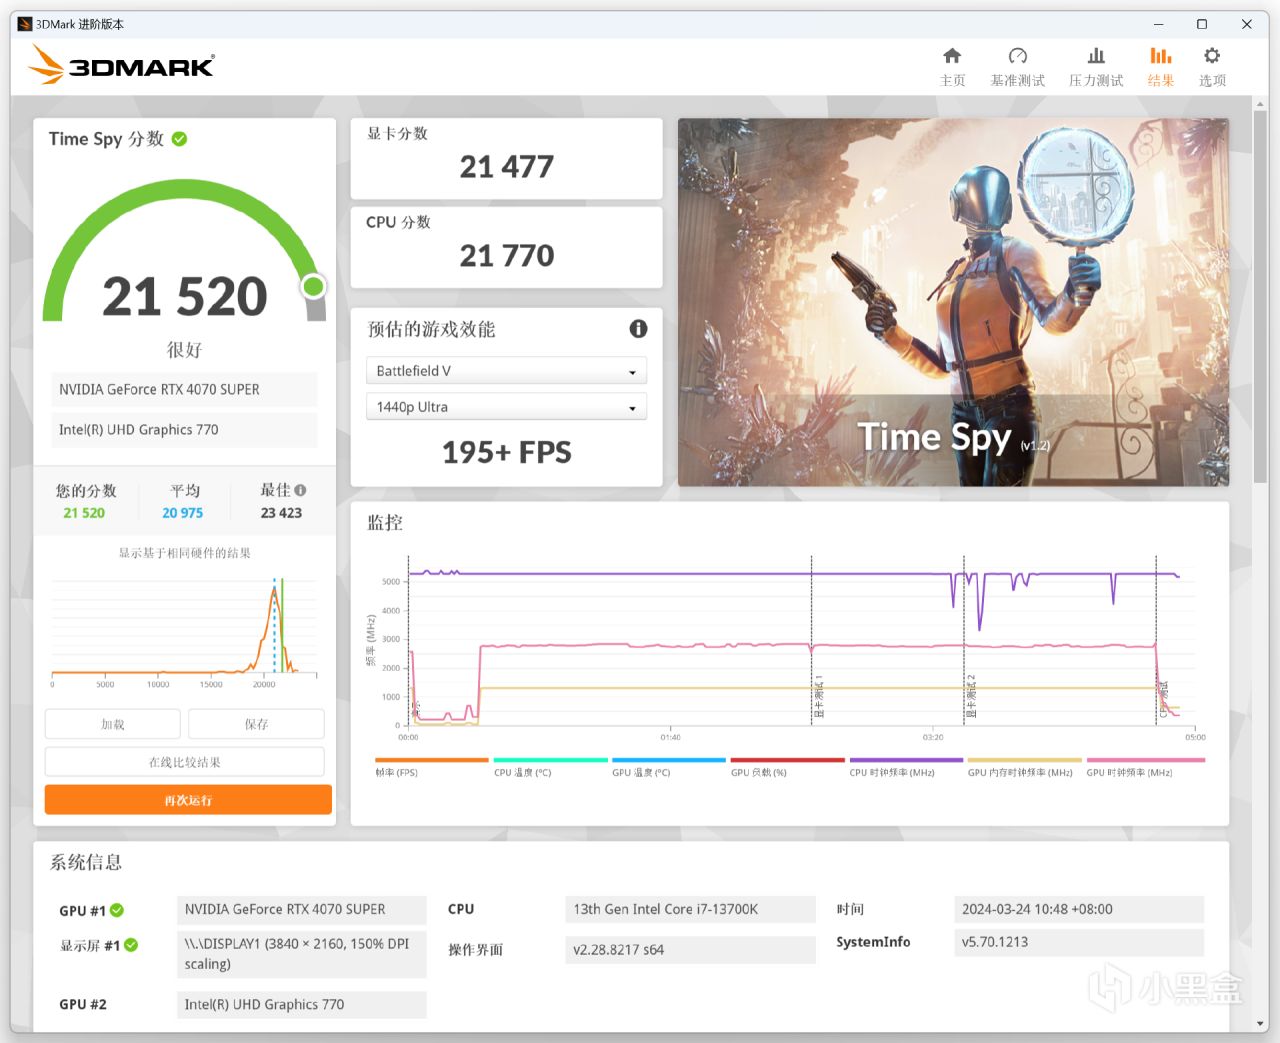Viewport: 1280px width, 1043px height.
Task: Open the Battlefield V game dropdown
Action: pyautogui.click(x=506, y=371)
